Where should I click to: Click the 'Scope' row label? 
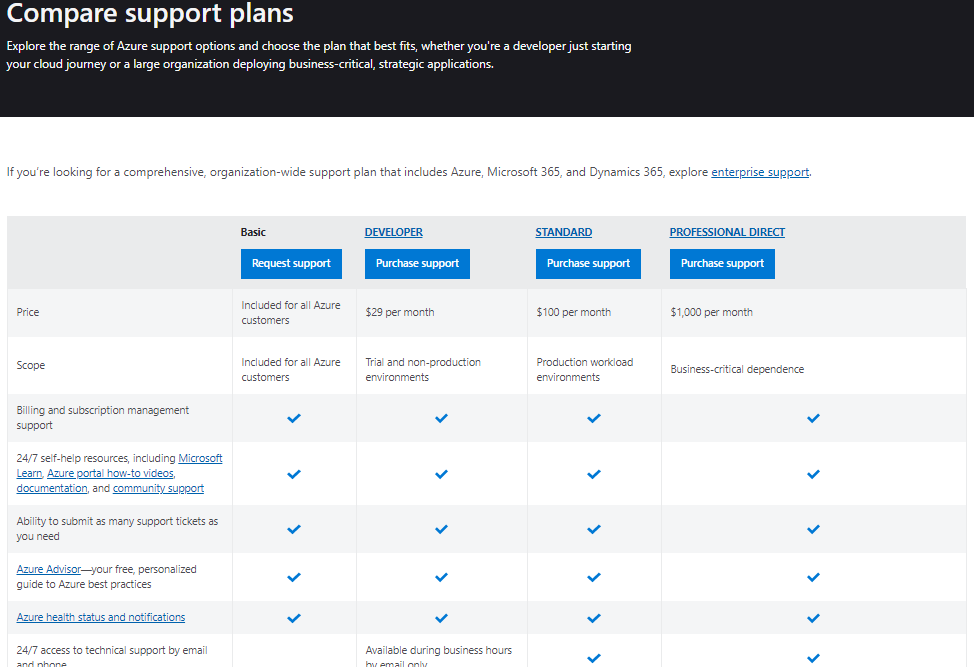[31, 365]
